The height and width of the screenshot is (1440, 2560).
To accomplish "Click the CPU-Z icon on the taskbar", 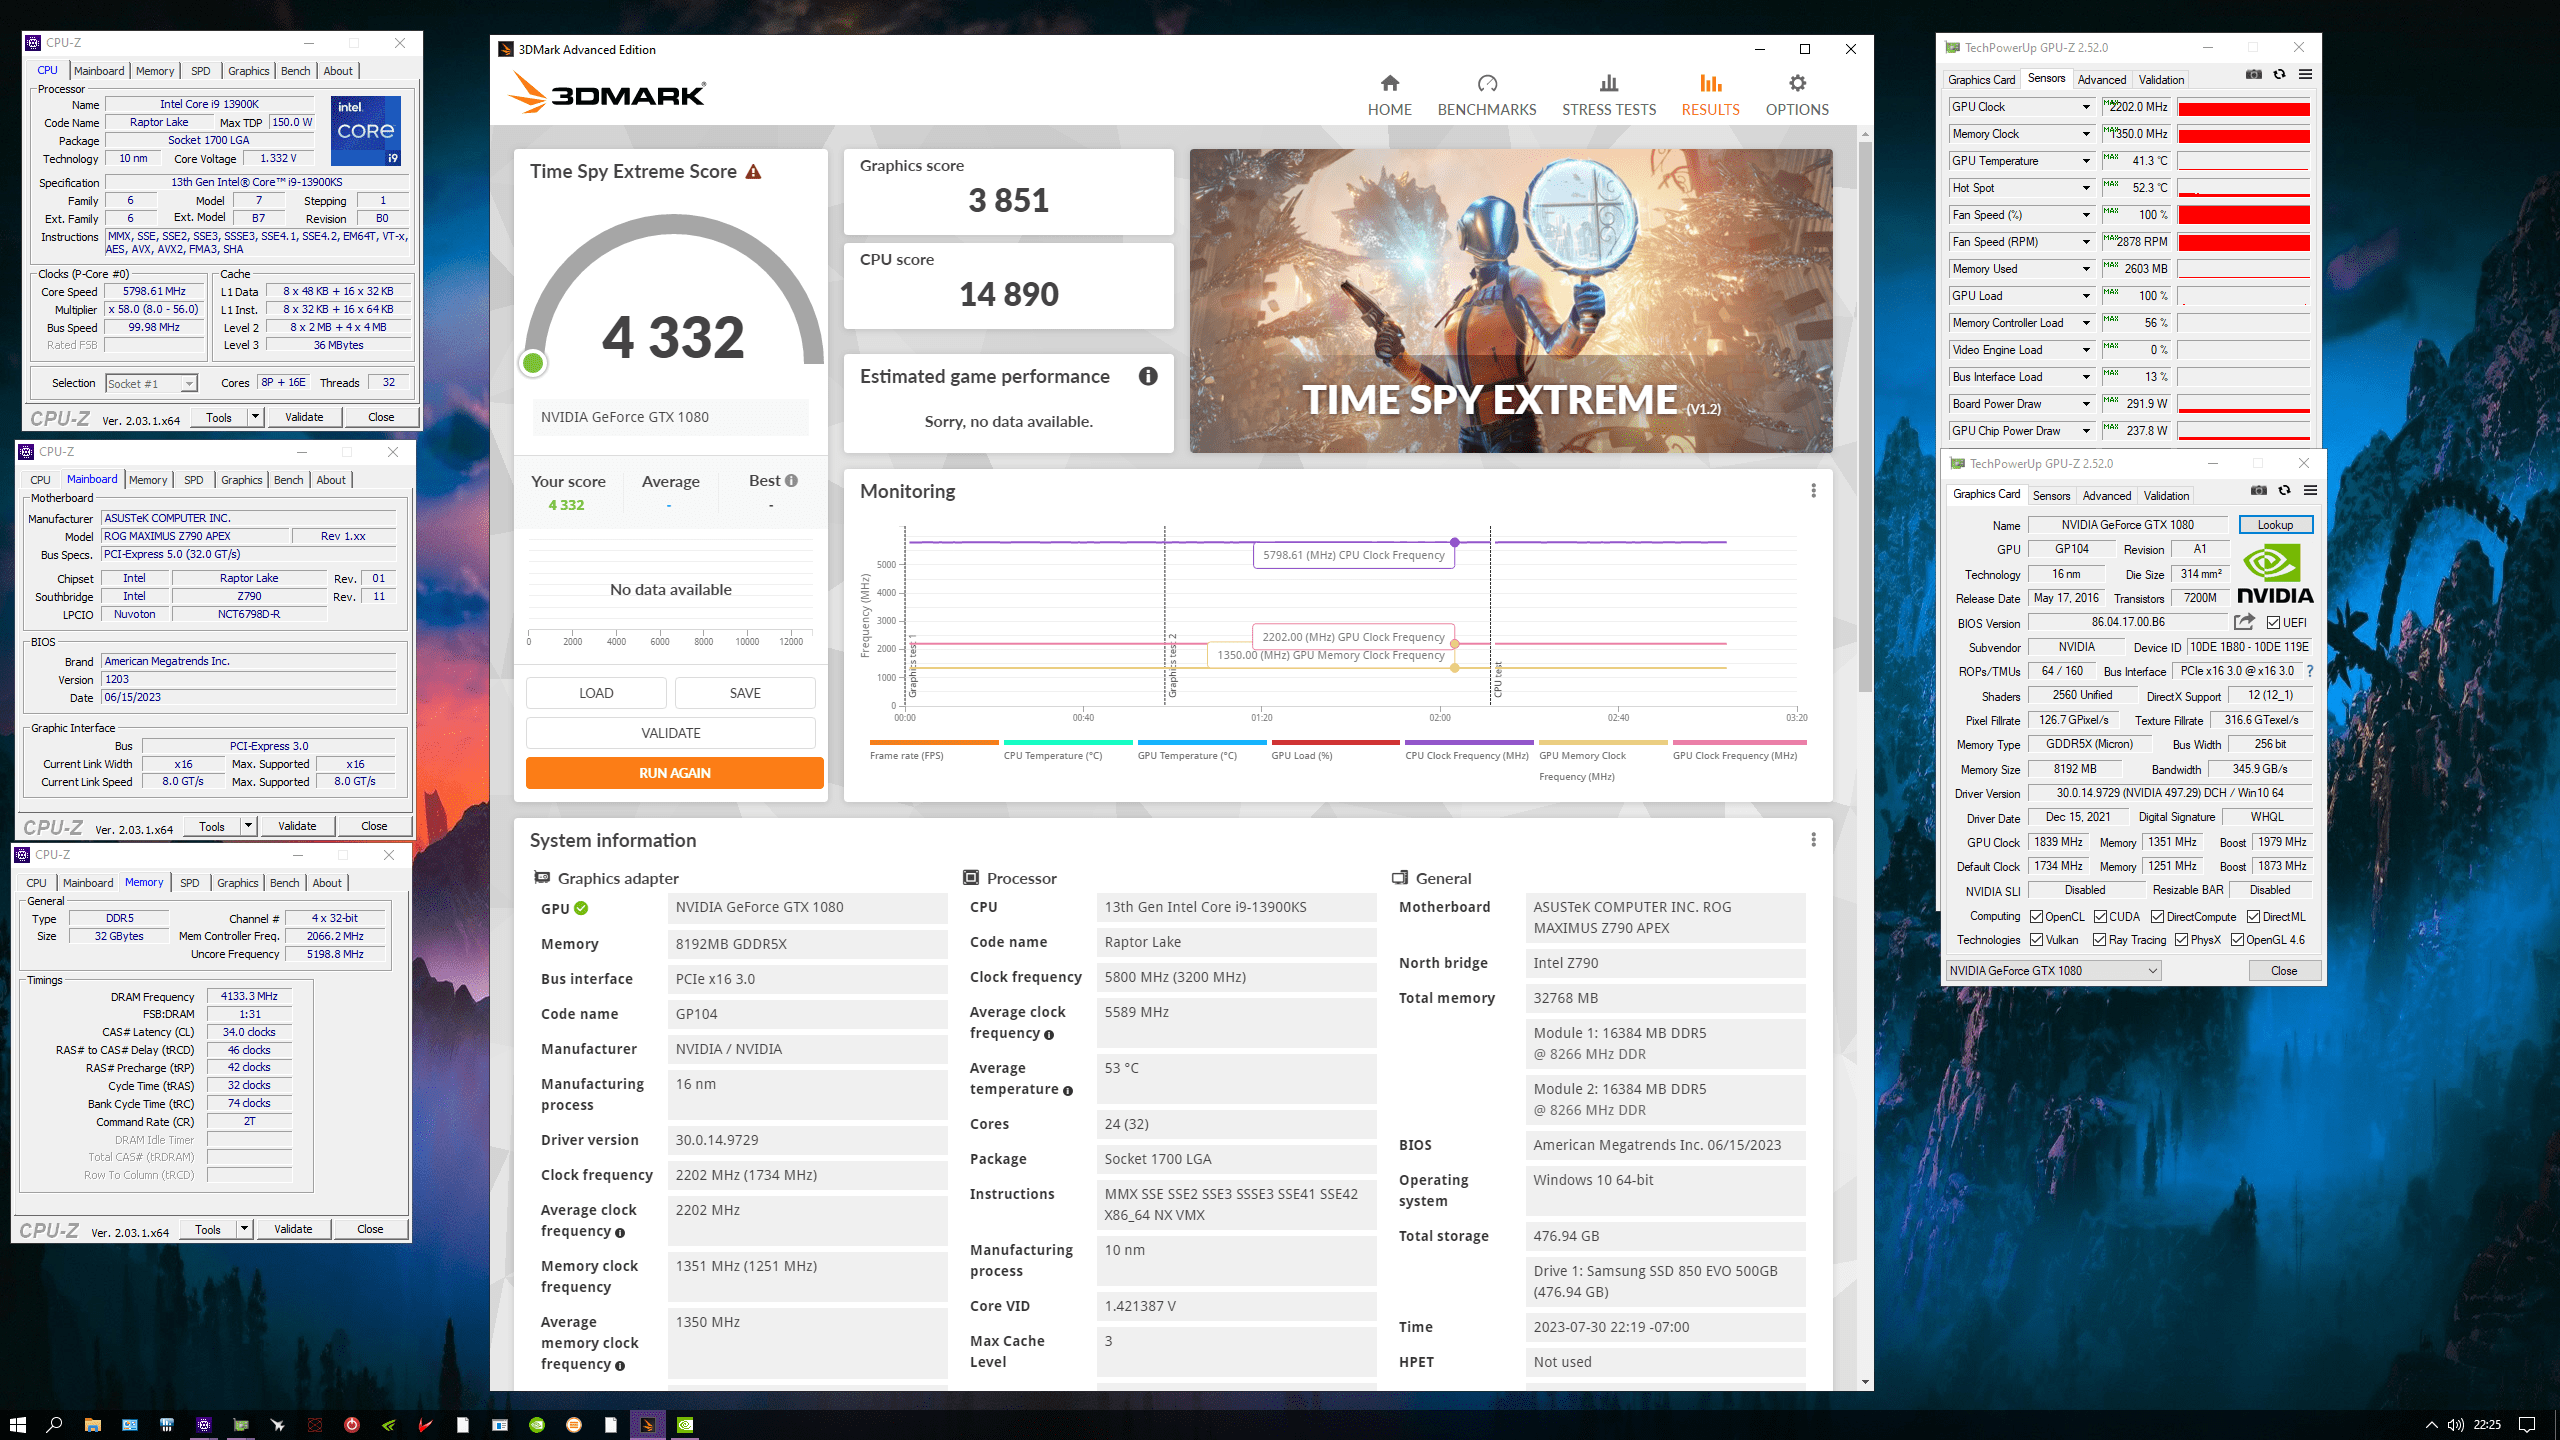I will [203, 1424].
